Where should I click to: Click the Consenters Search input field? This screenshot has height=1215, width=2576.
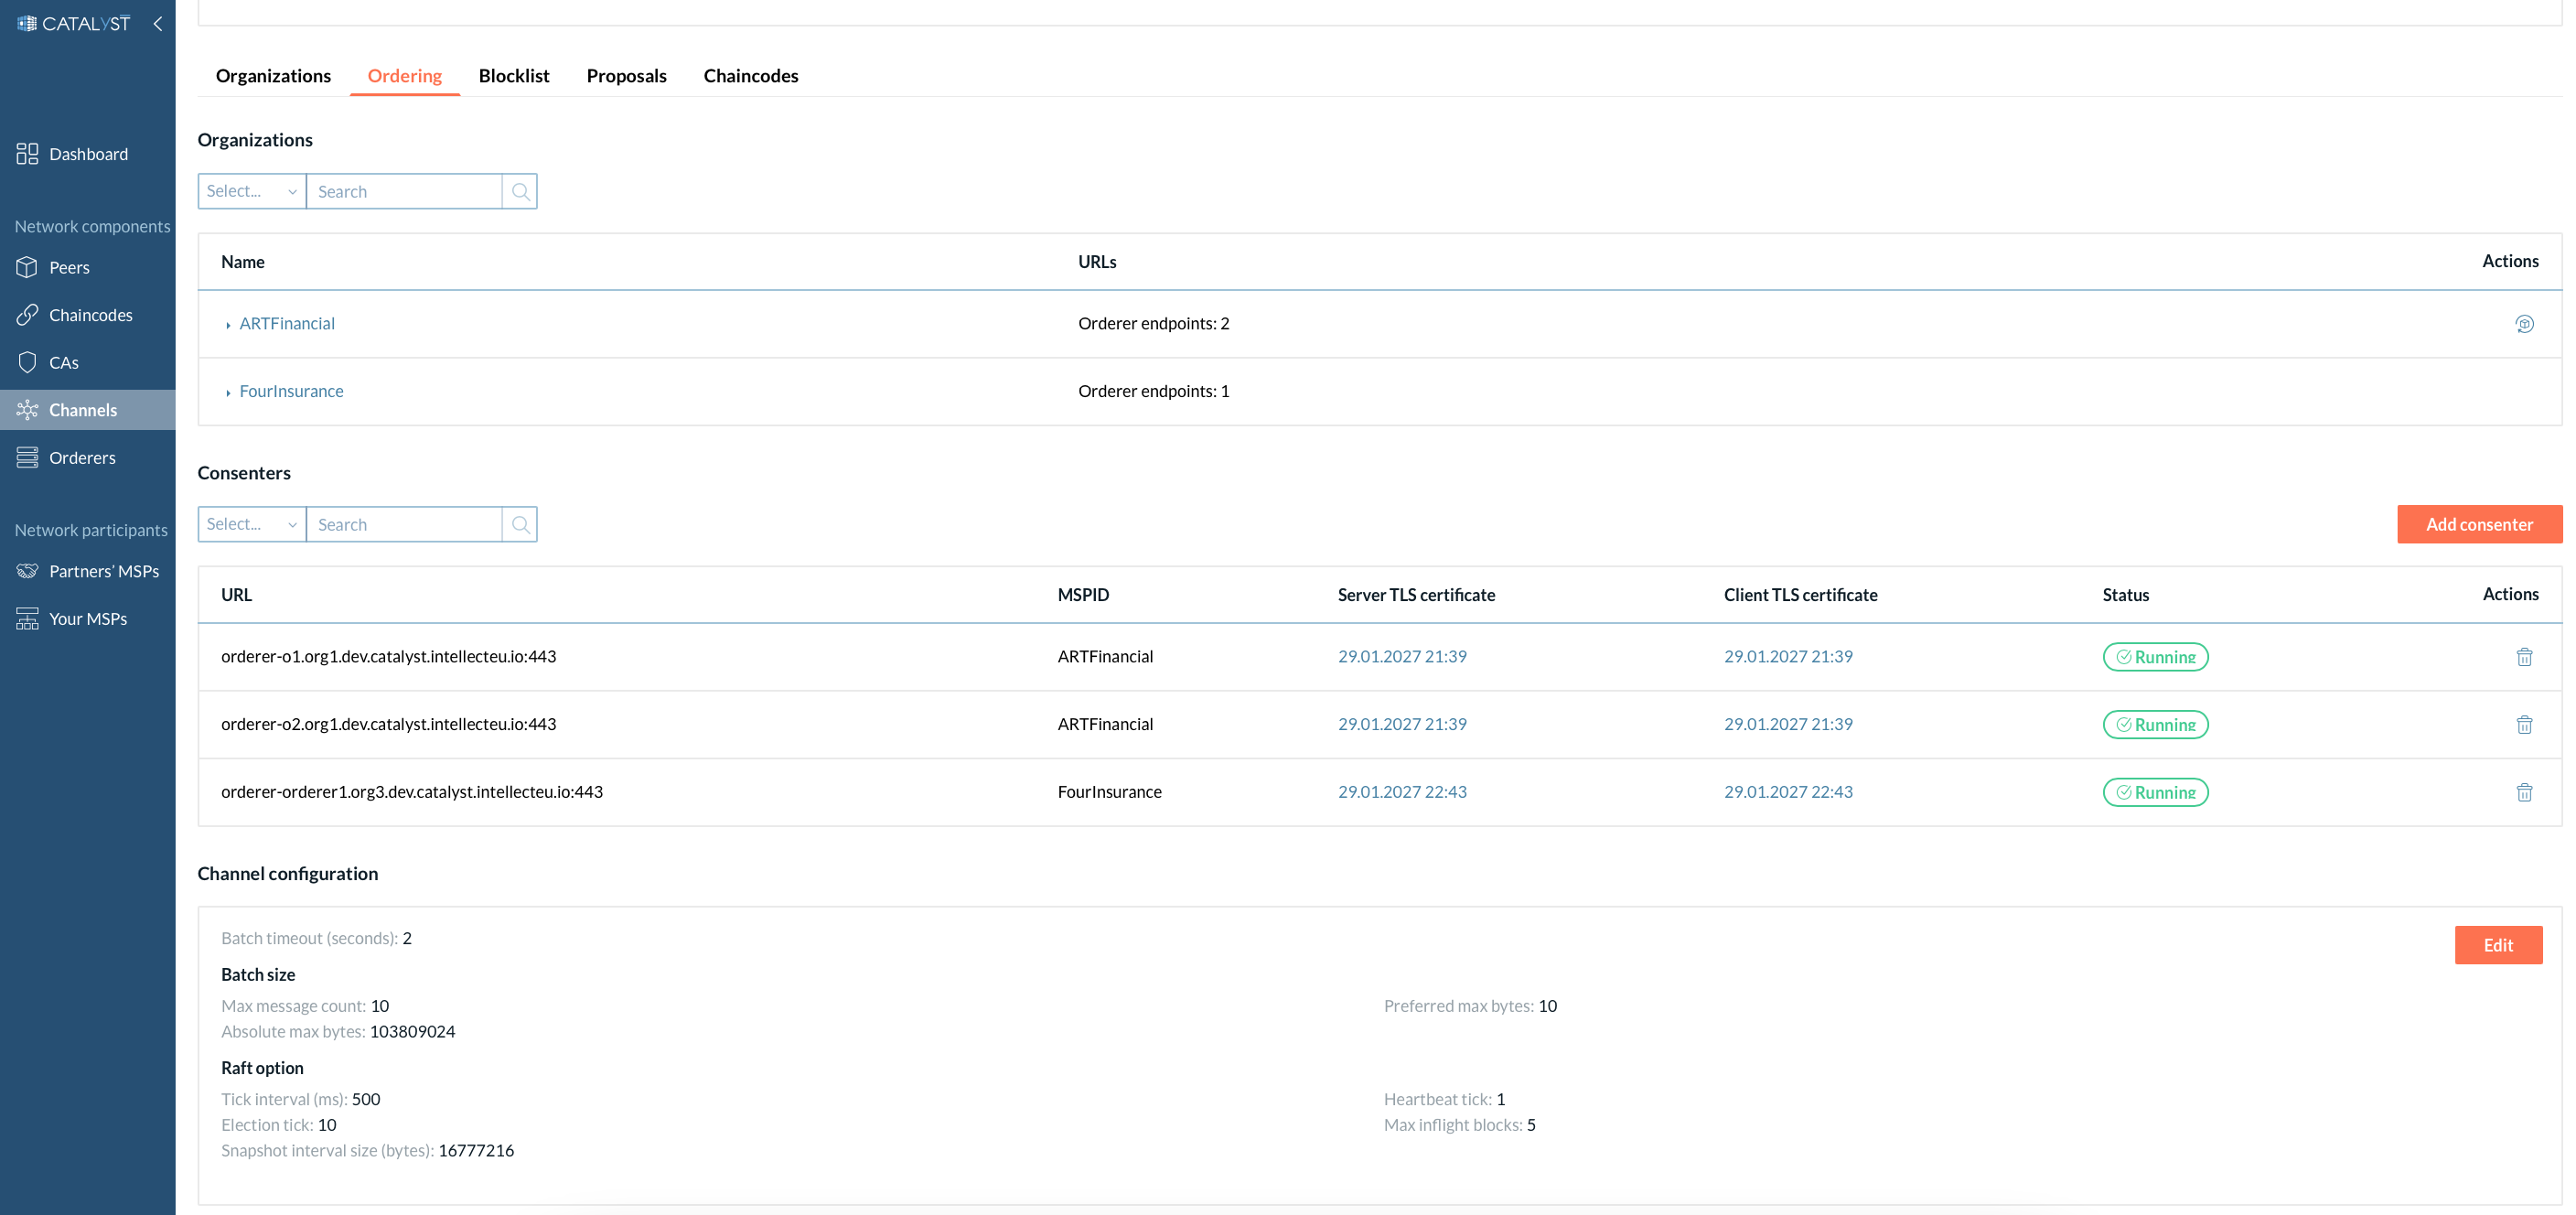coord(404,524)
